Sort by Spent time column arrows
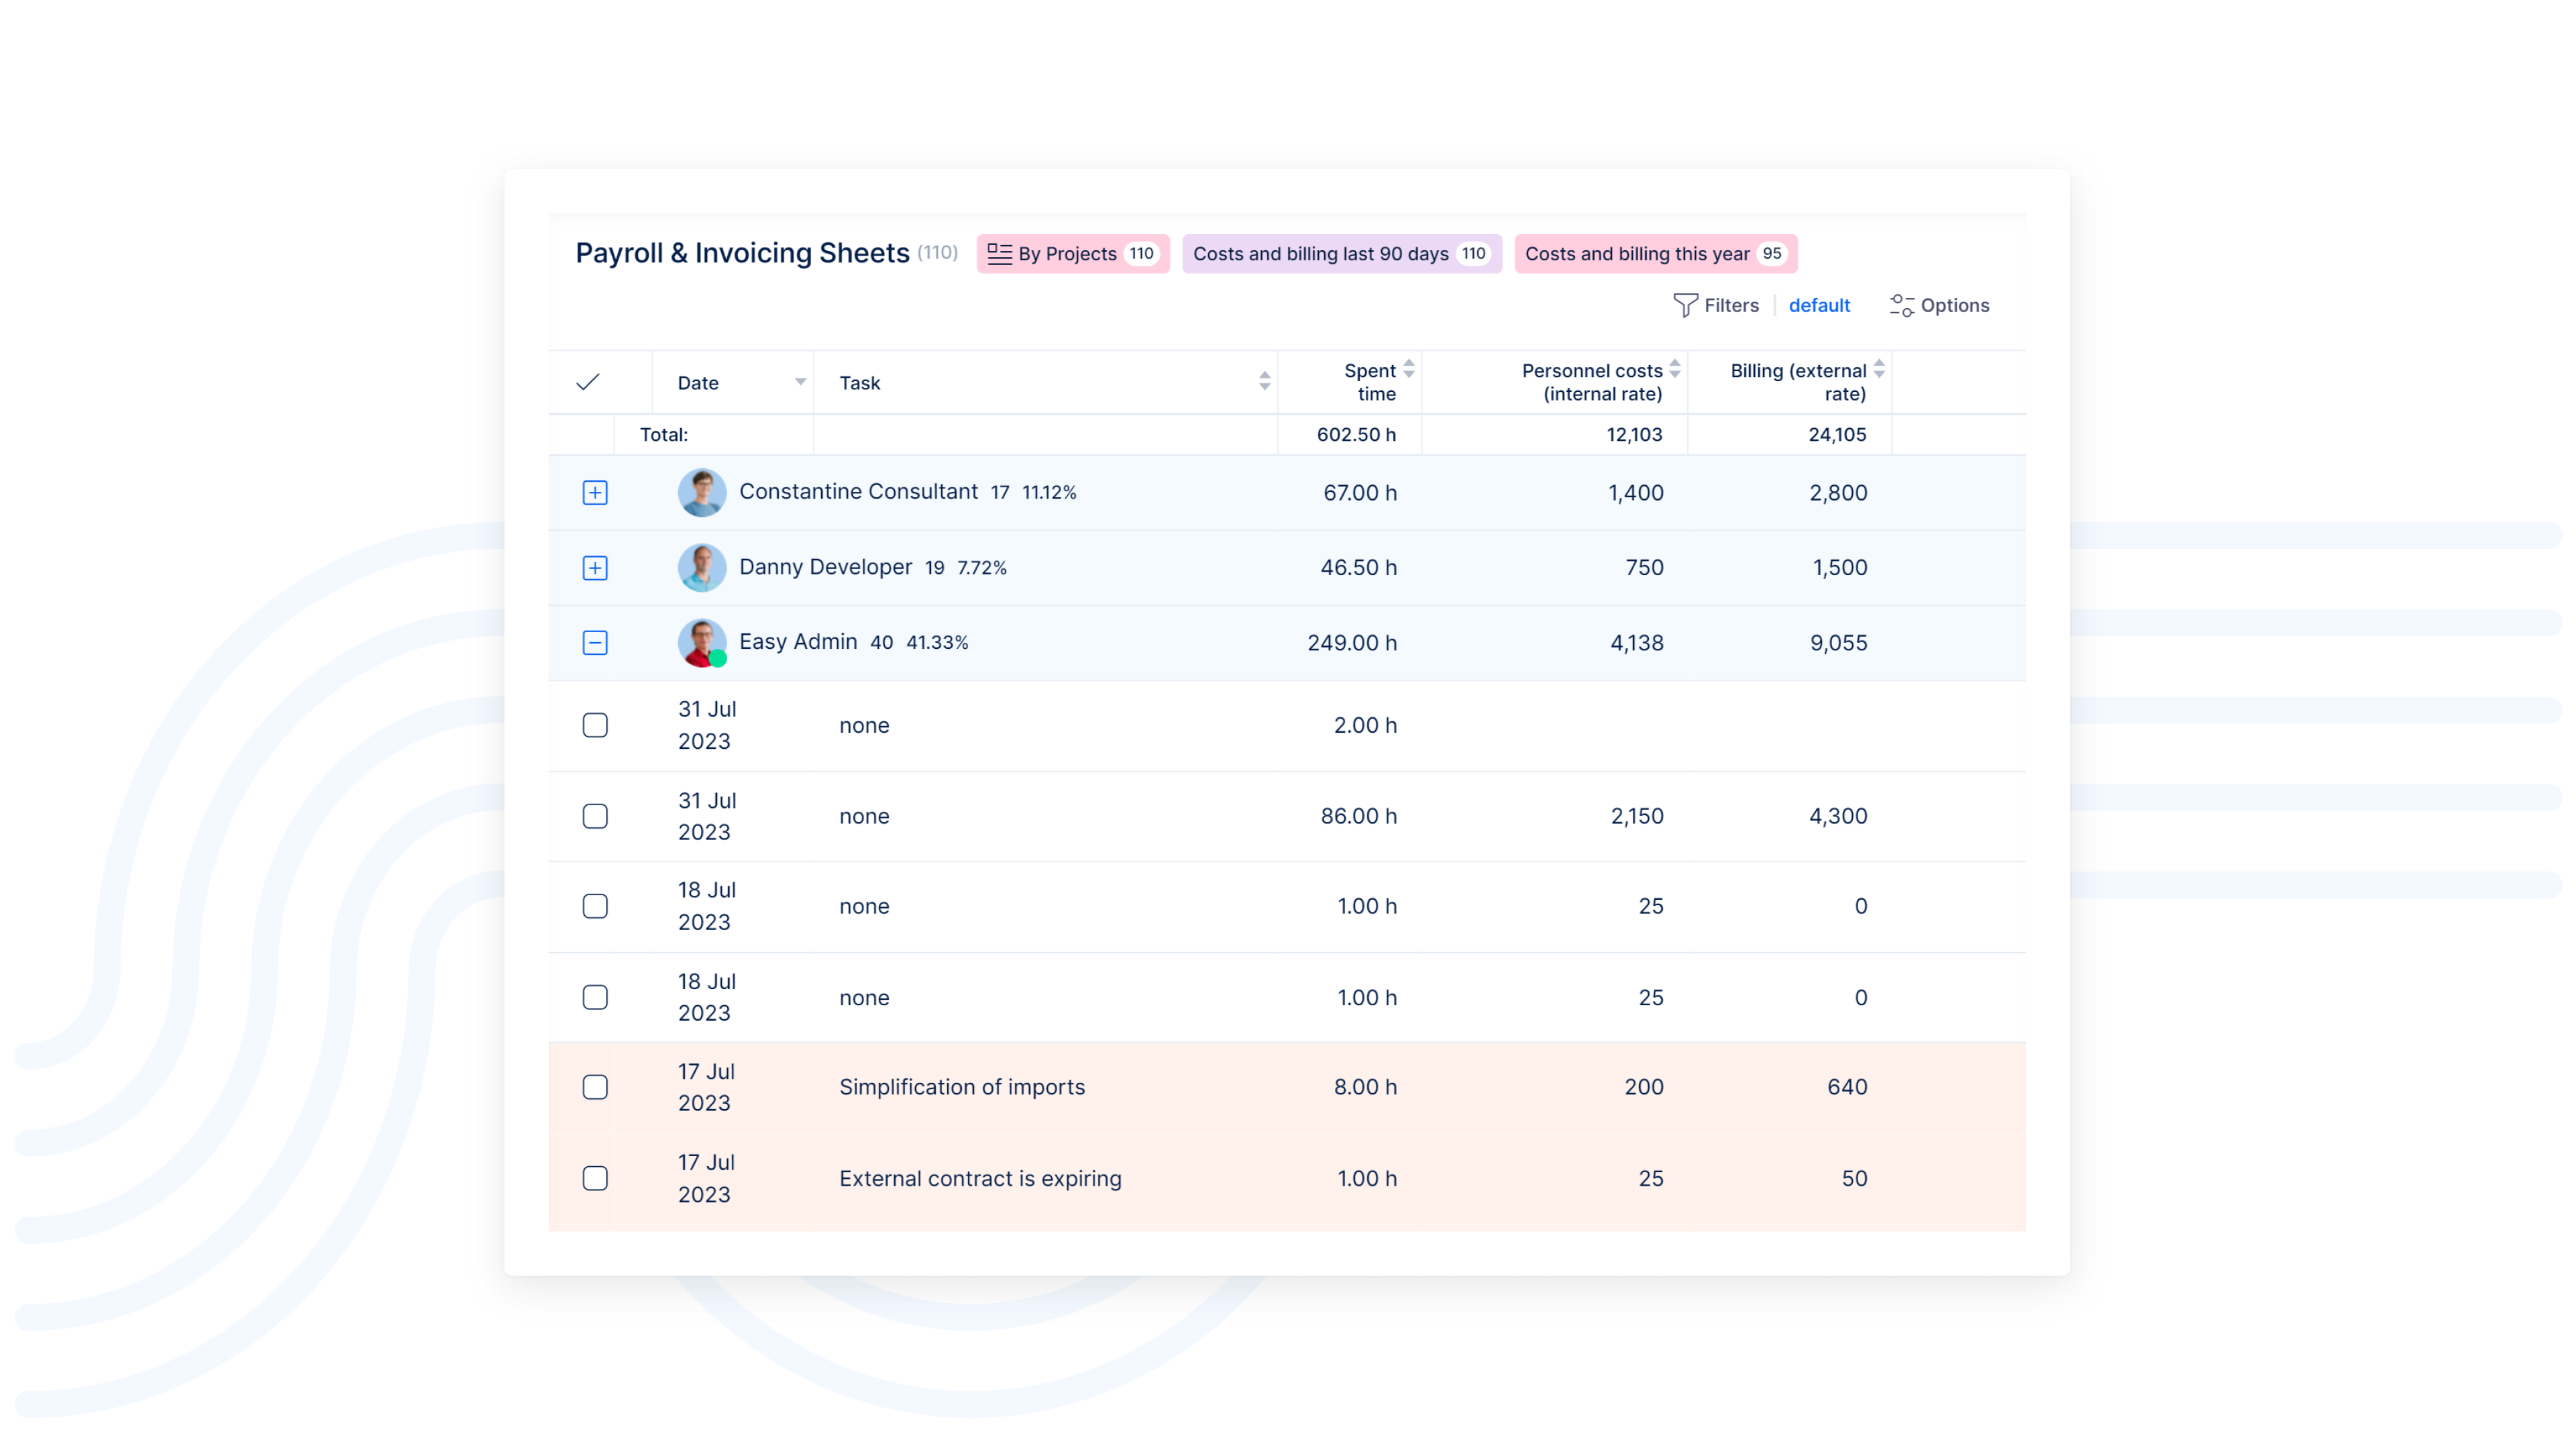 [x=1408, y=369]
